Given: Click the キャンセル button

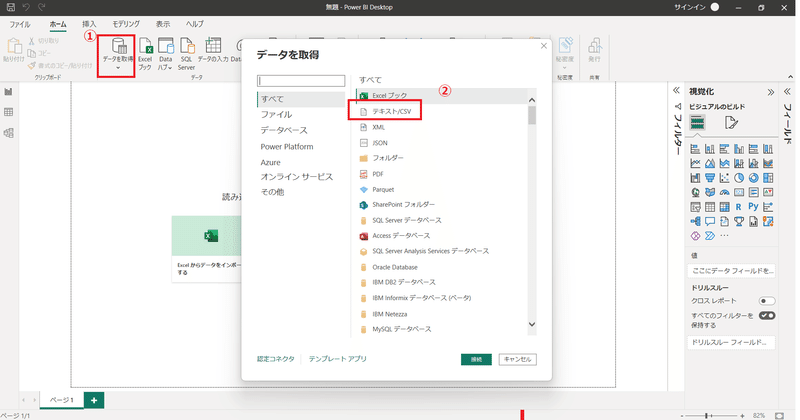Looking at the screenshot, I should [517, 359].
